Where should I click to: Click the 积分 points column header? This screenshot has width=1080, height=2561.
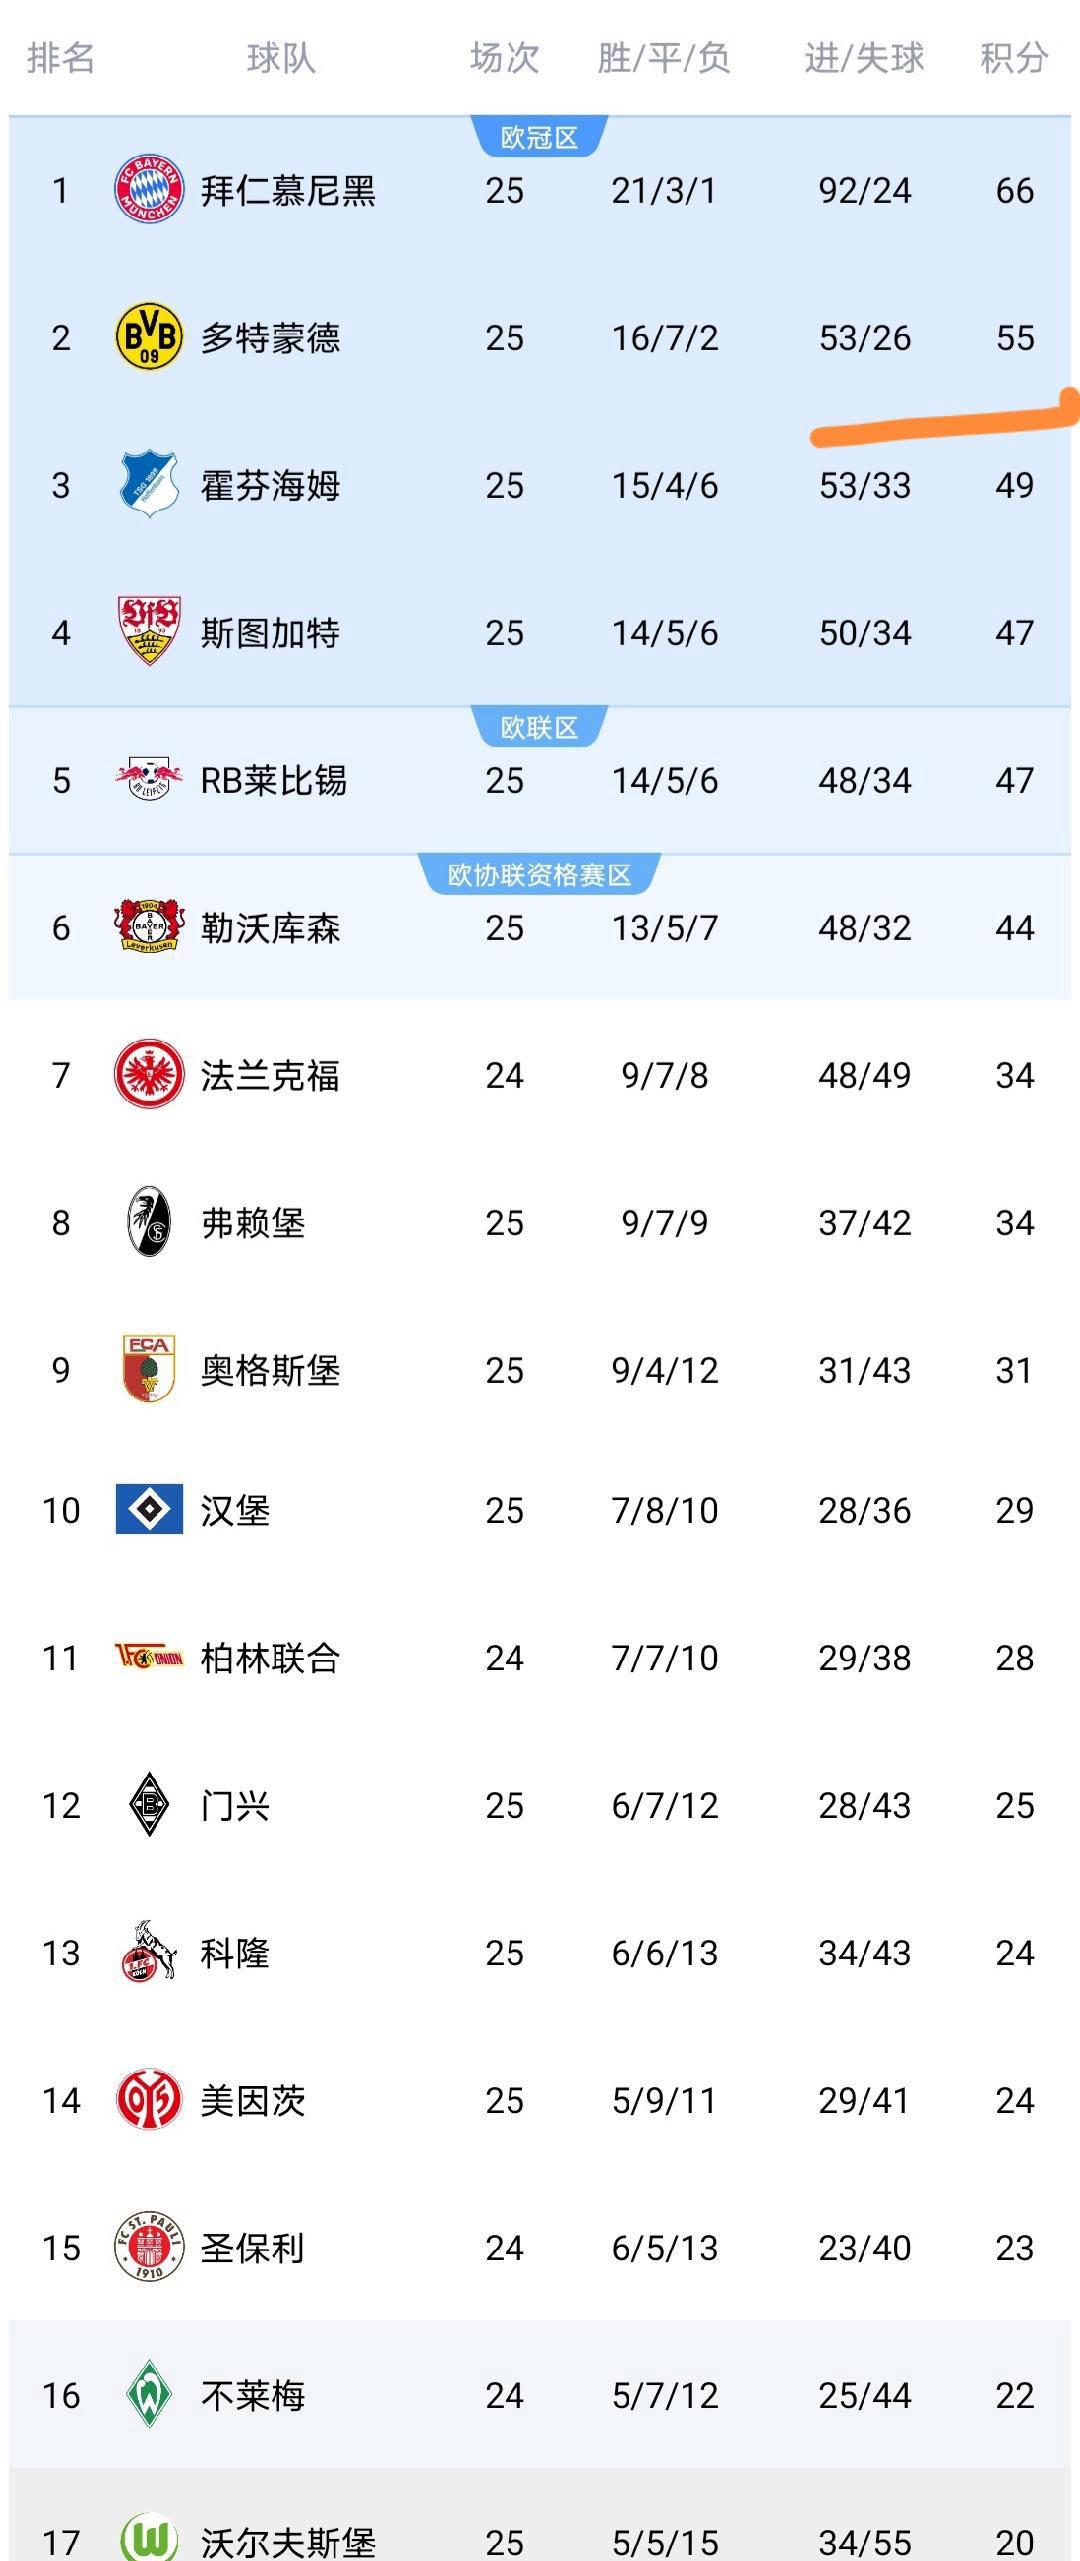(x=1013, y=58)
